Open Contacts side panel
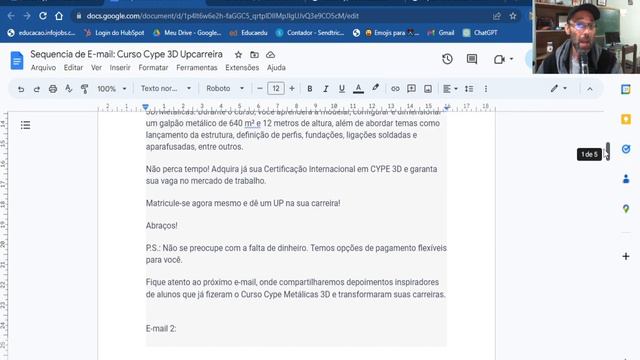The image size is (640, 360). click(x=626, y=179)
